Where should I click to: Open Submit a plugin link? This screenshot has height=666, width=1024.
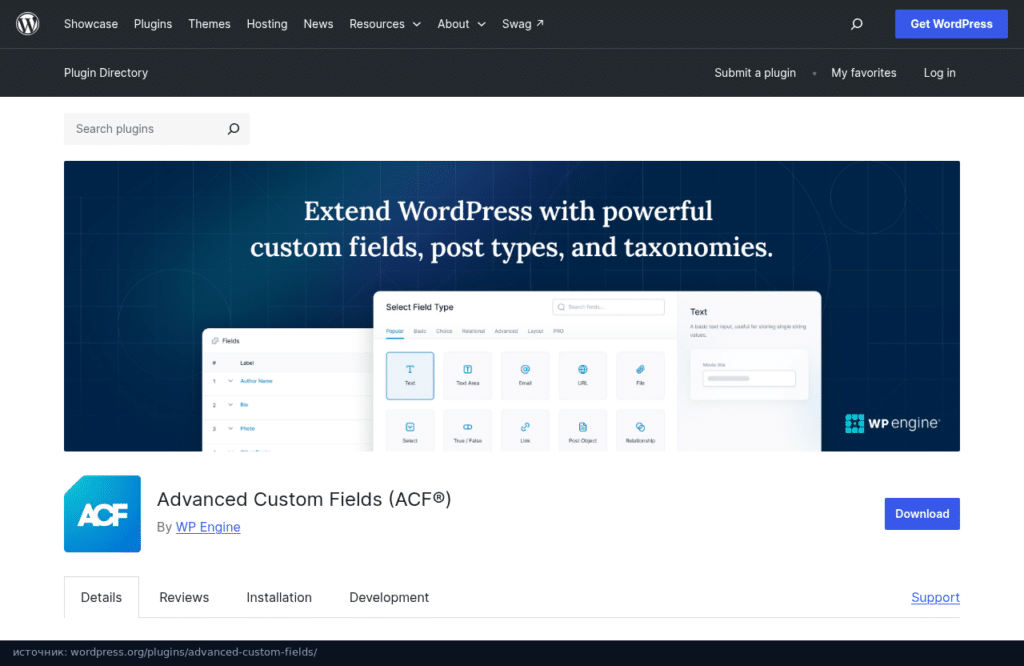(x=755, y=72)
